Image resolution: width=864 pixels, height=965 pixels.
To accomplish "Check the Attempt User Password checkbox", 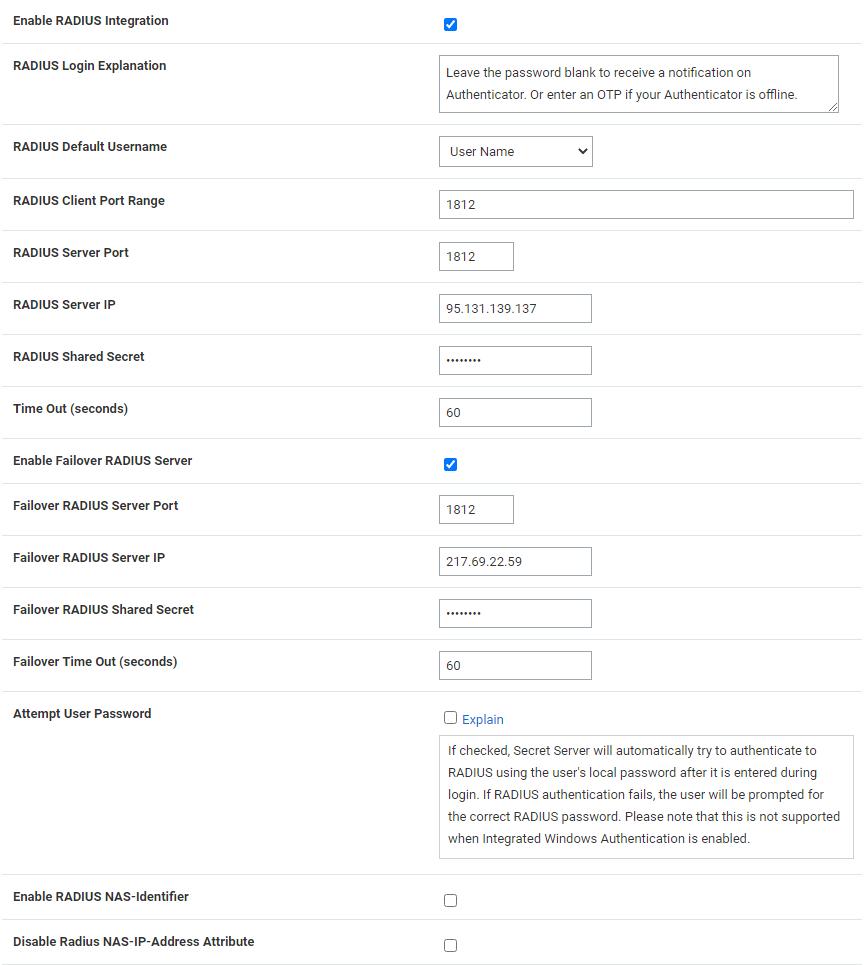I will pos(450,718).
